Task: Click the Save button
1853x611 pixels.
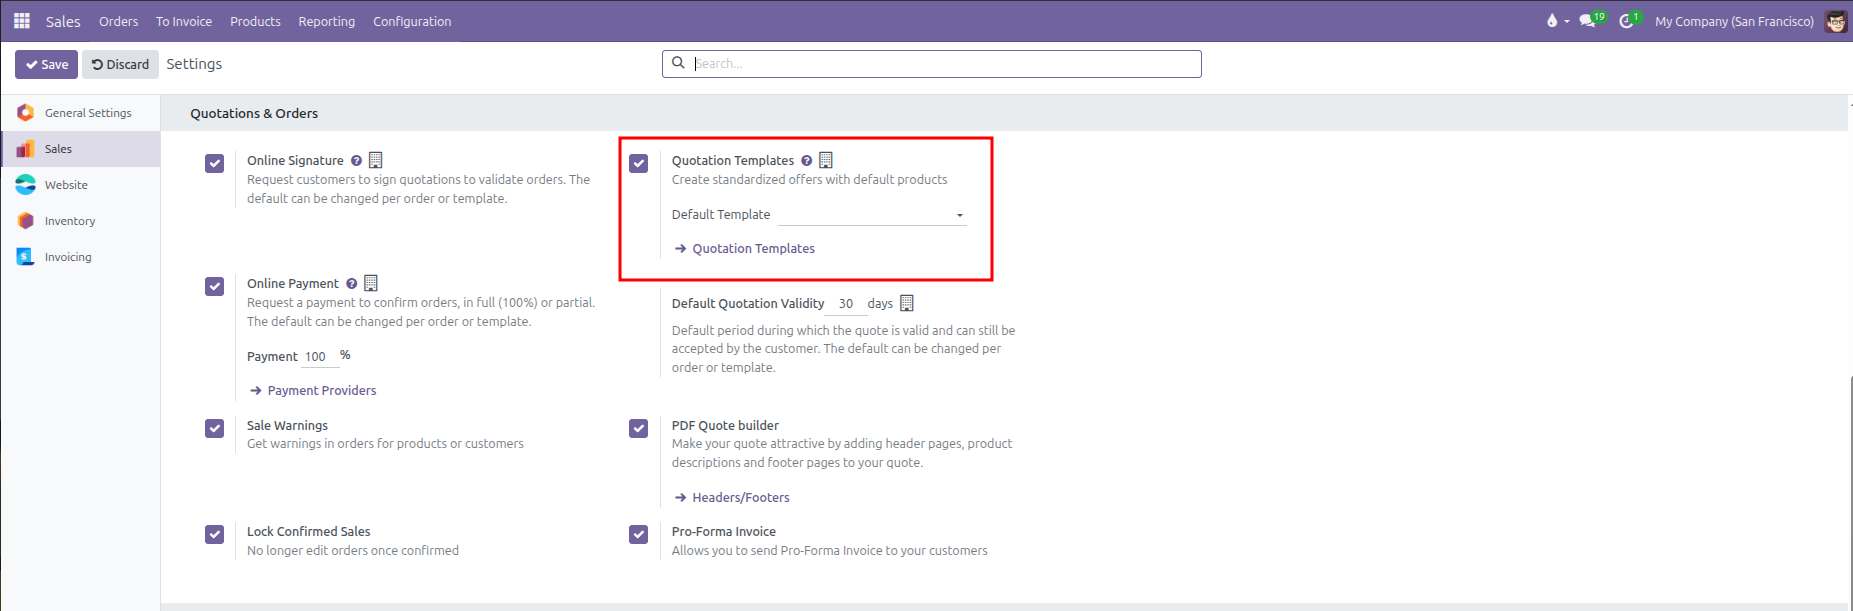Action: click(47, 64)
